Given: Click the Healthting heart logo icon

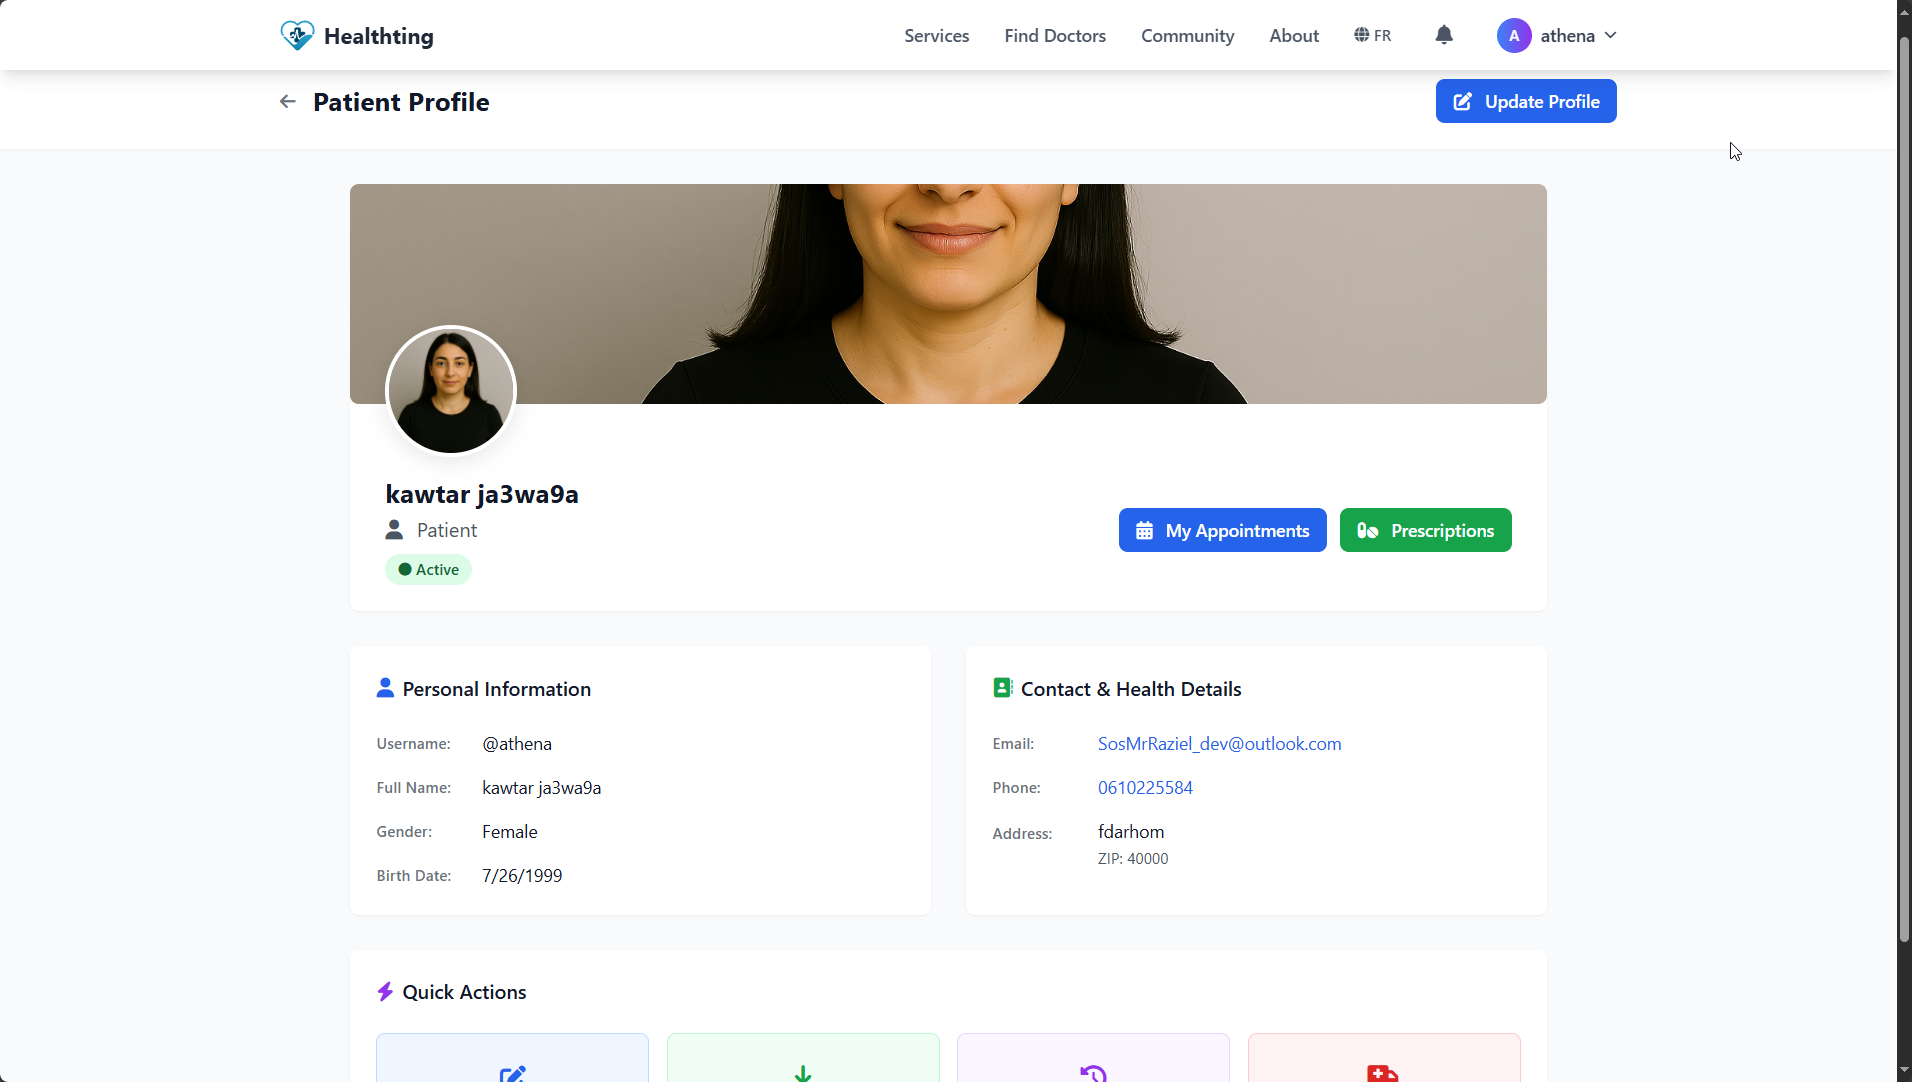Looking at the screenshot, I should click(297, 36).
